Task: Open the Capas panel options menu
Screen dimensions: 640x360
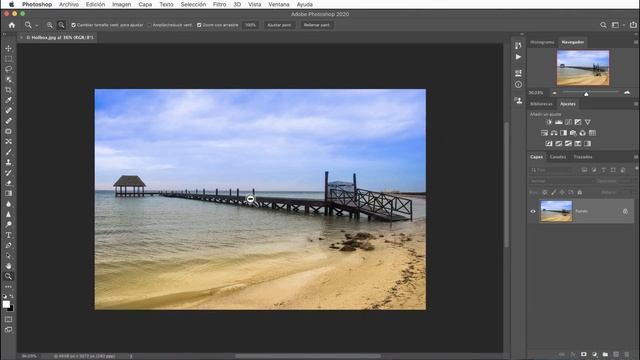Action: click(636, 157)
